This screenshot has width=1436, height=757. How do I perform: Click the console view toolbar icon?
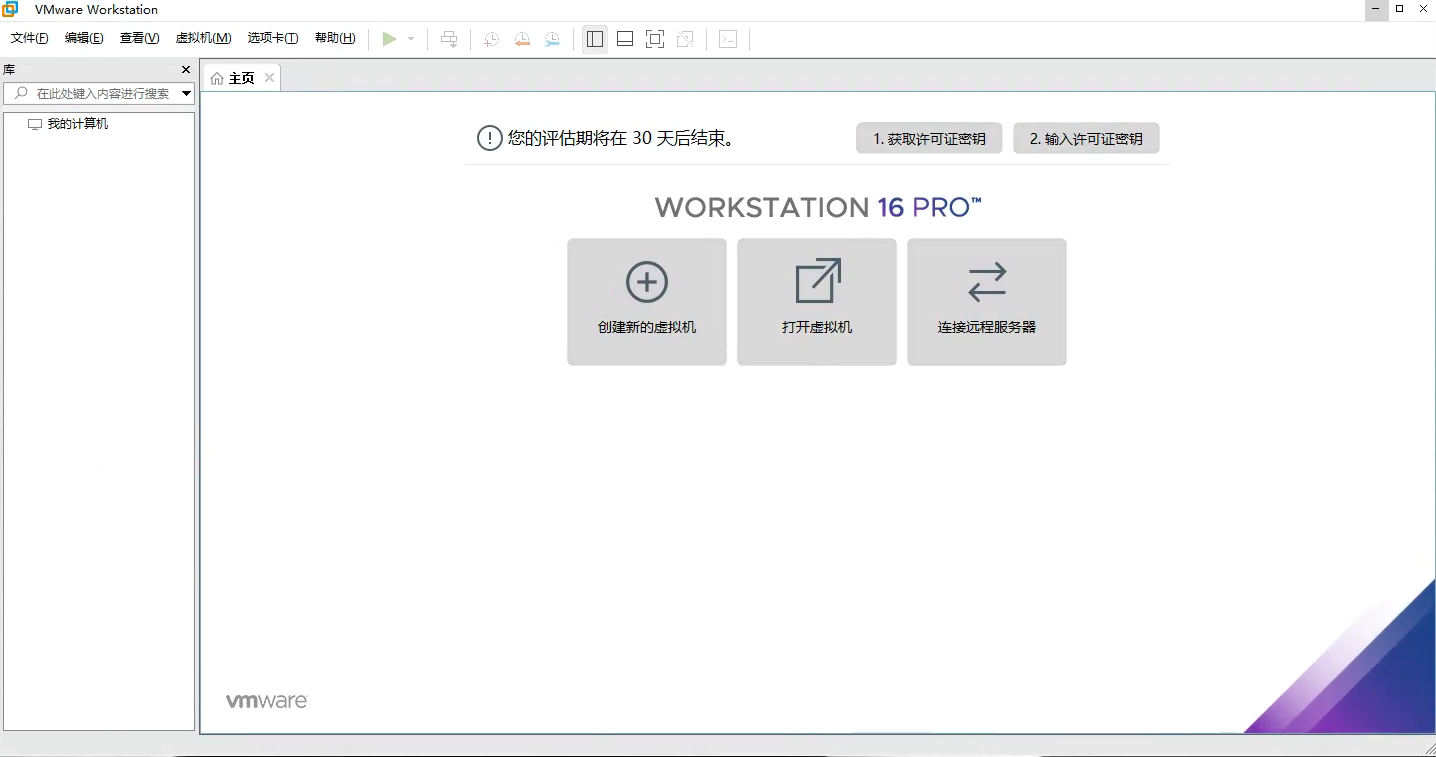click(x=728, y=39)
